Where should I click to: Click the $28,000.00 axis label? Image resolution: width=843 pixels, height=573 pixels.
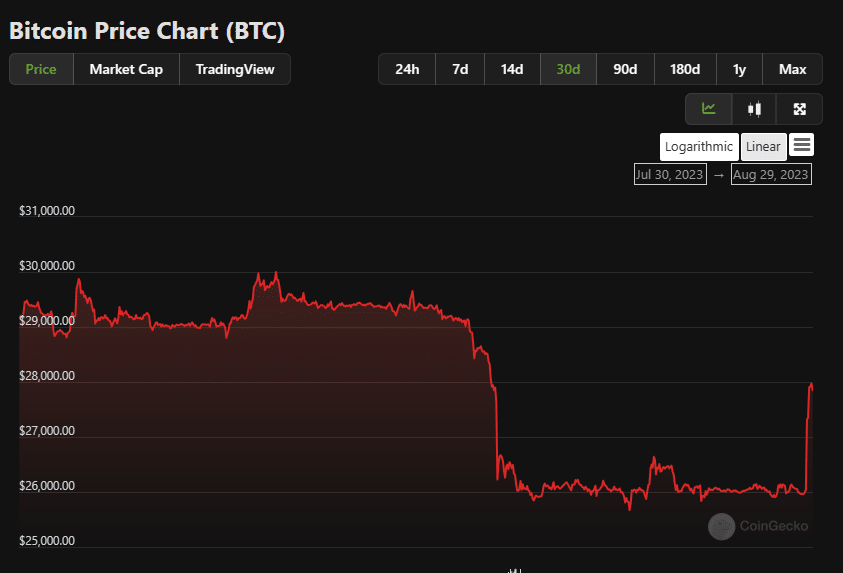pos(47,376)
